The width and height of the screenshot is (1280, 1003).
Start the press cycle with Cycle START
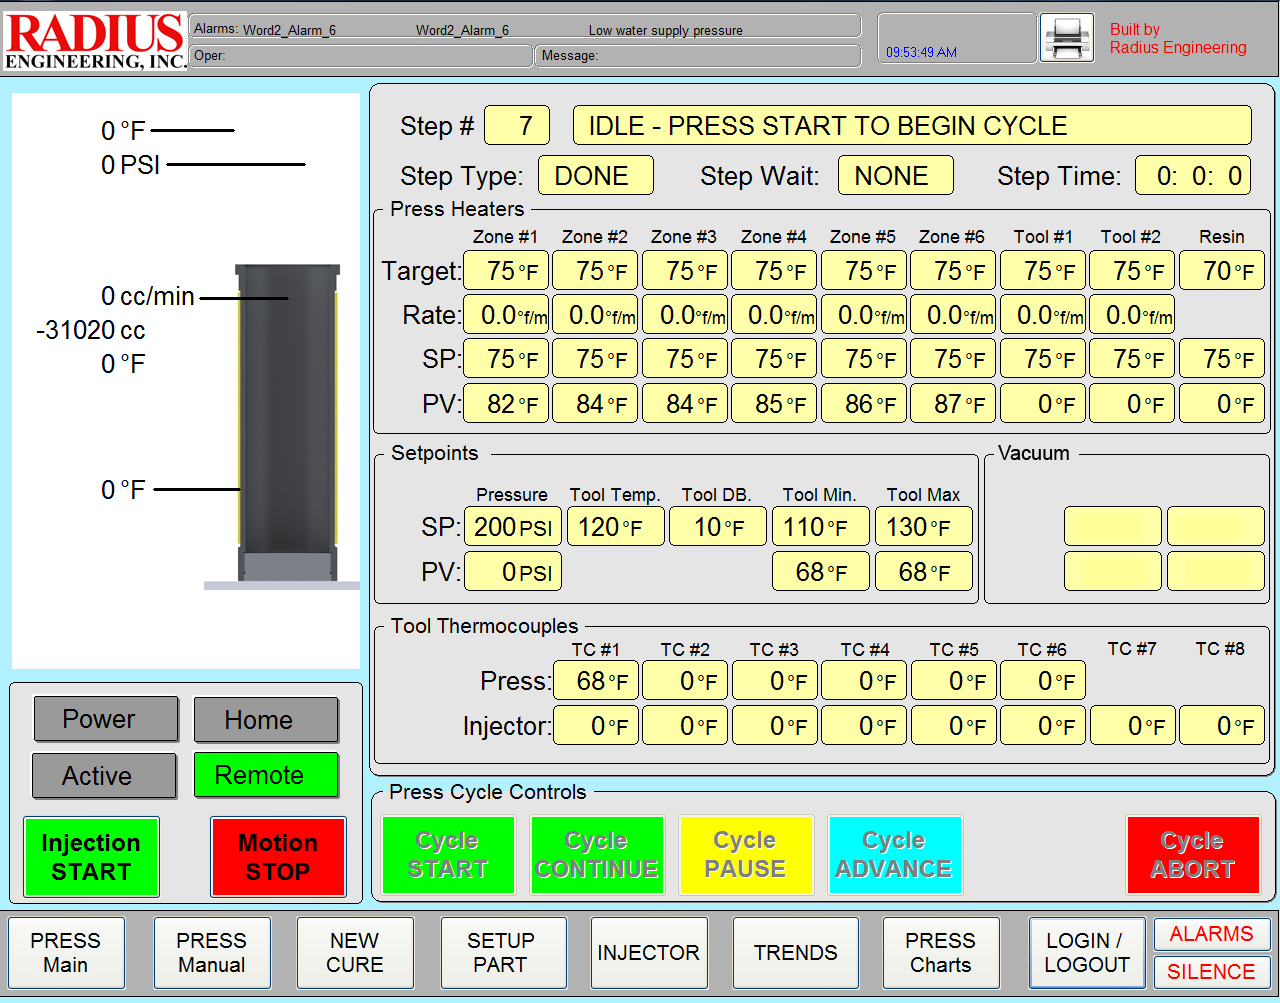coord(448,855)
